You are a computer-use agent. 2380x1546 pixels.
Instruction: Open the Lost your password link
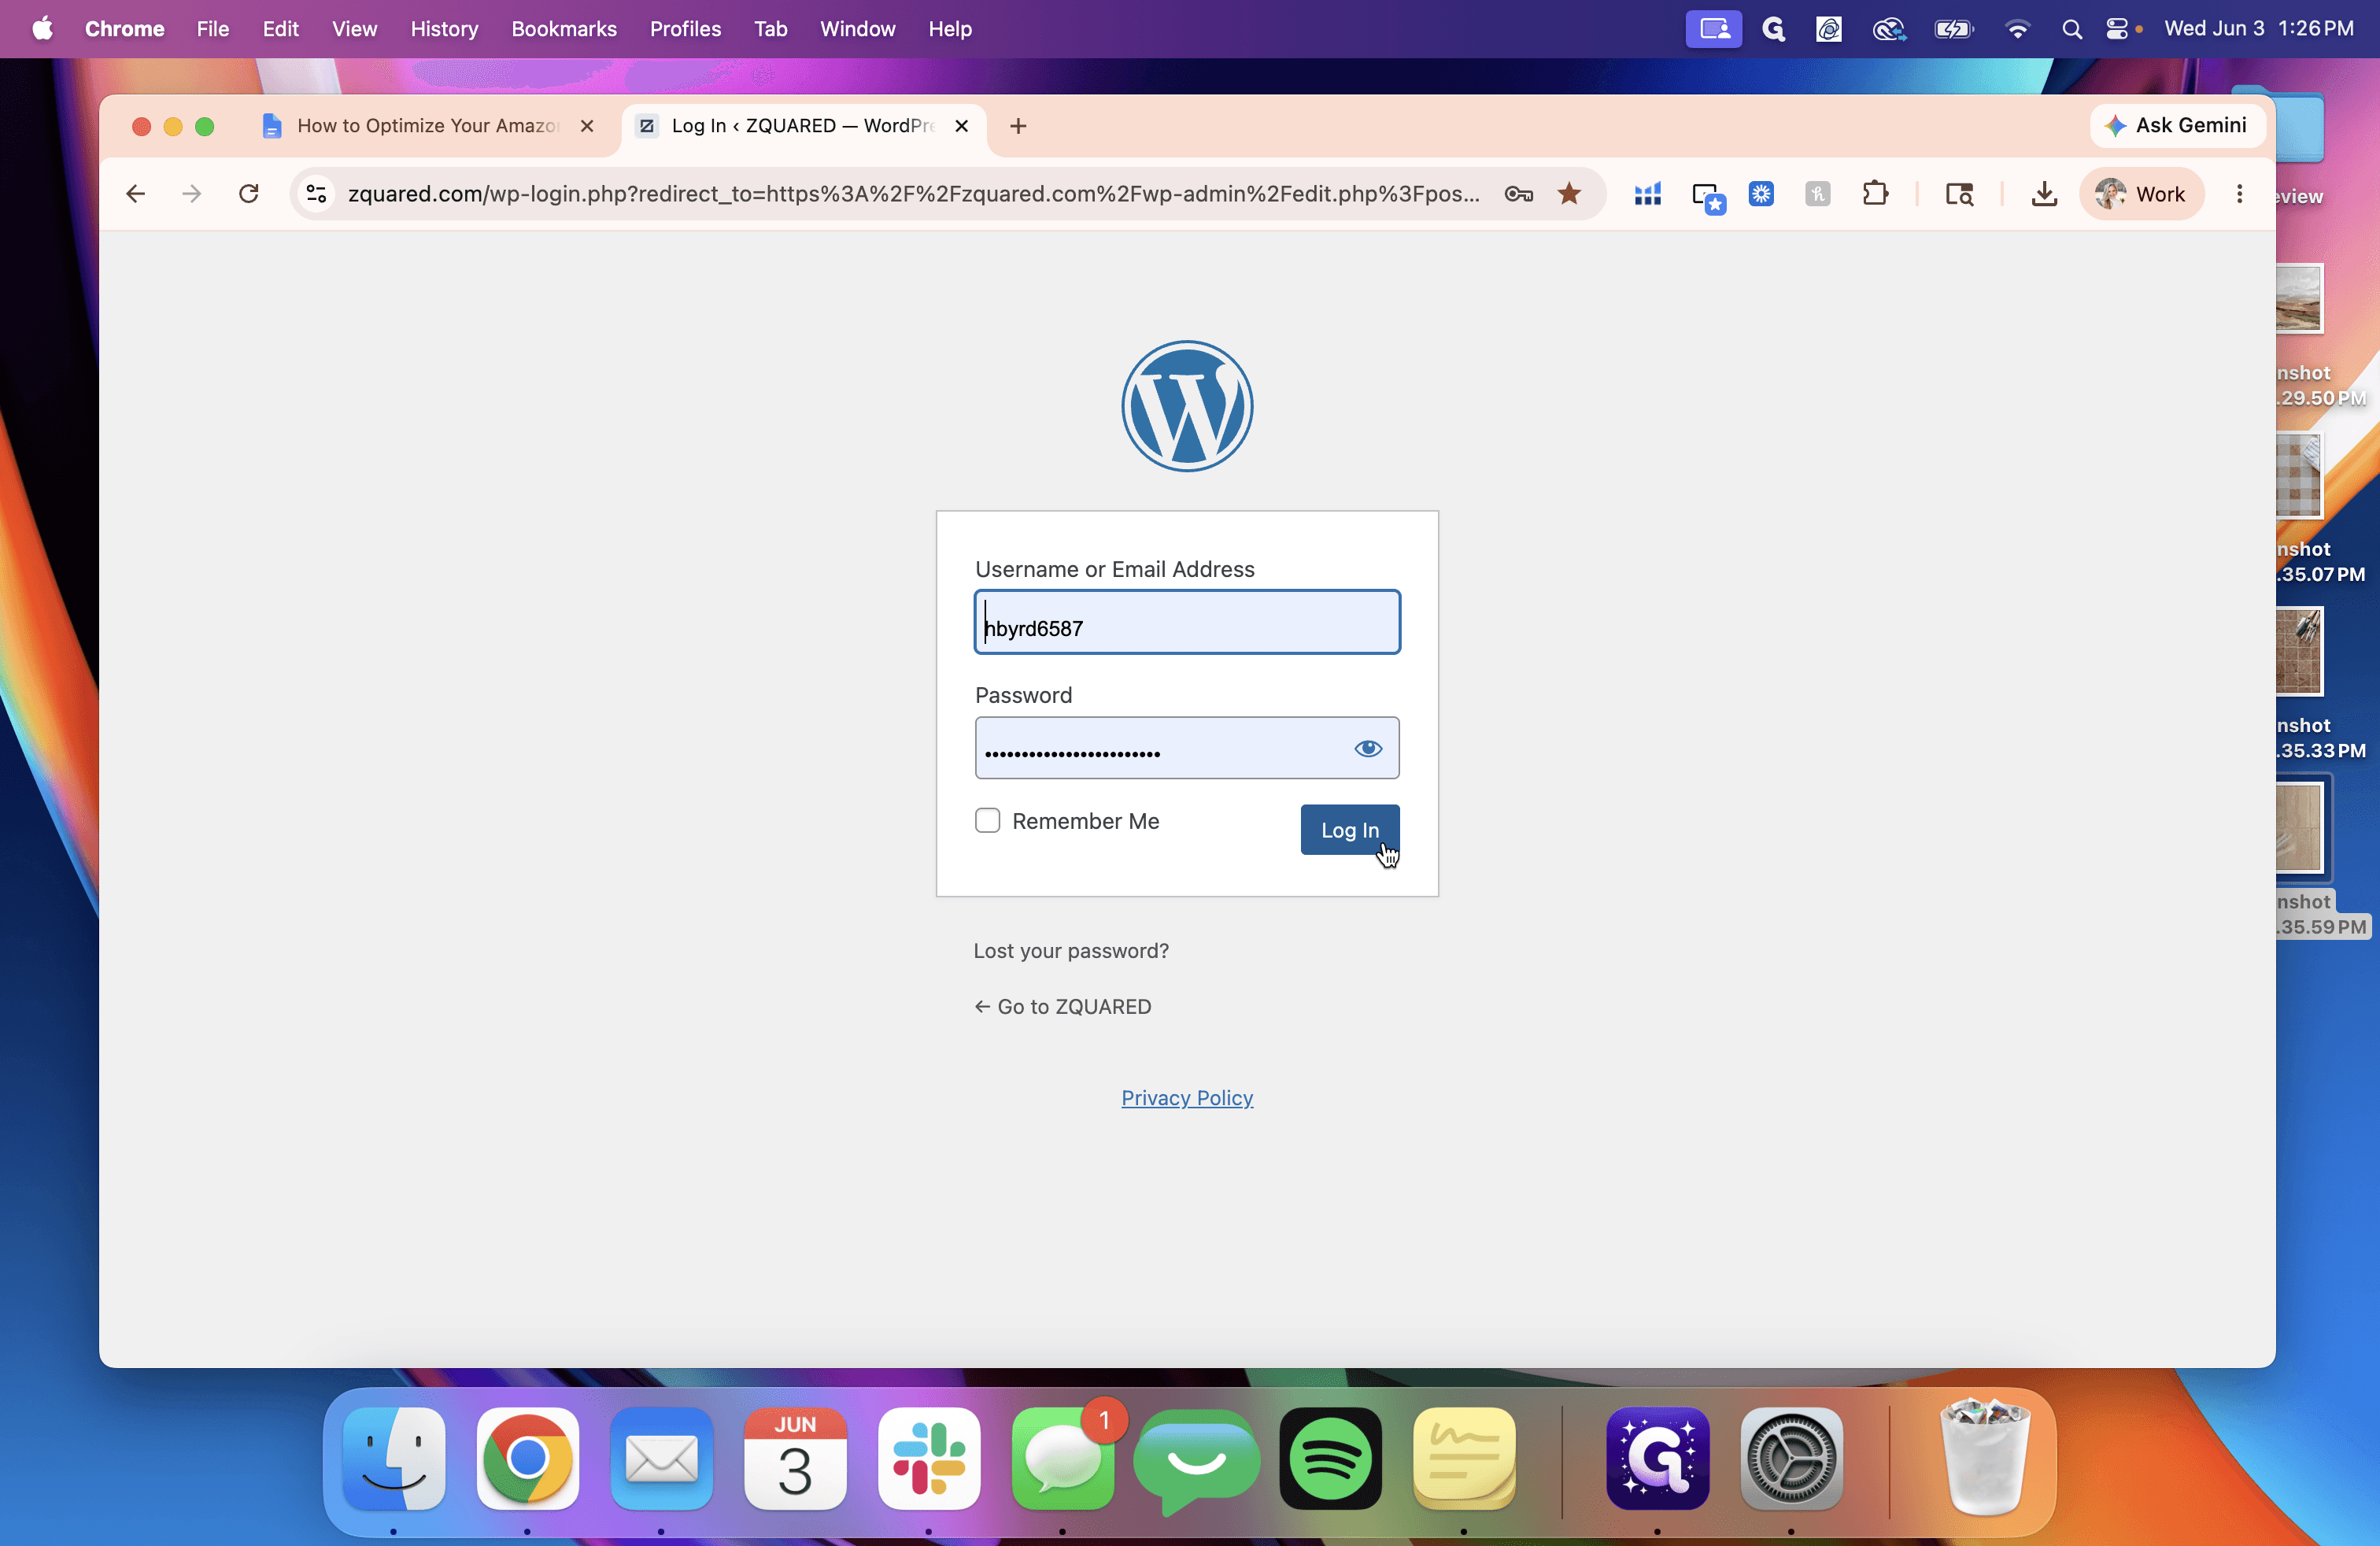pos(1071,951)
